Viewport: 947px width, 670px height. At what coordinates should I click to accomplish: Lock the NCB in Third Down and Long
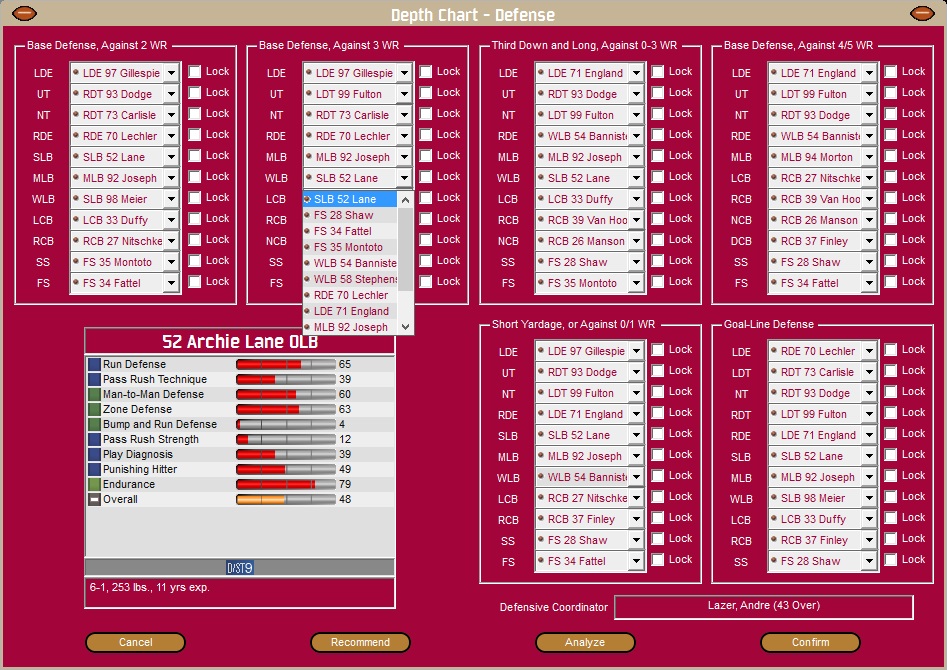[x=656, y=241]
